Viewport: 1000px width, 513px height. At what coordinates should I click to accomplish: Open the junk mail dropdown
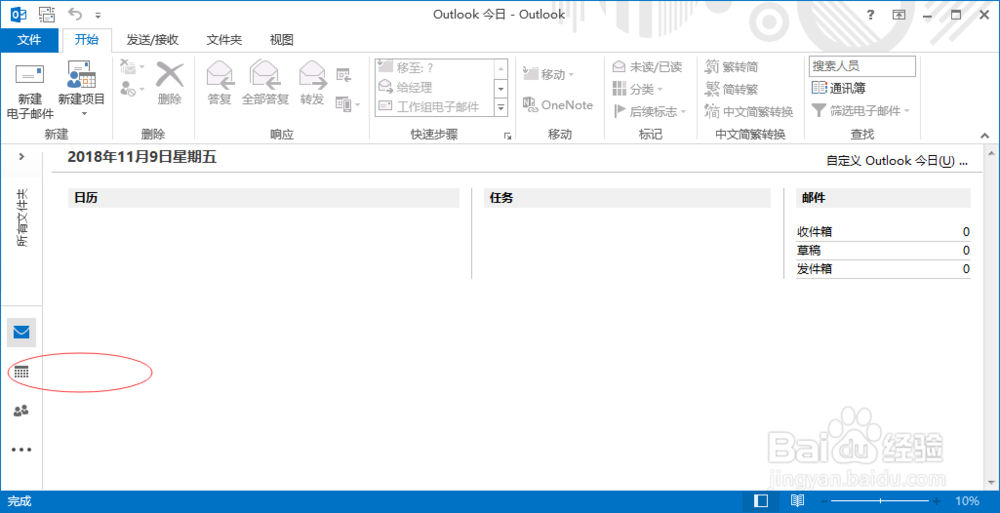(132, 89)
